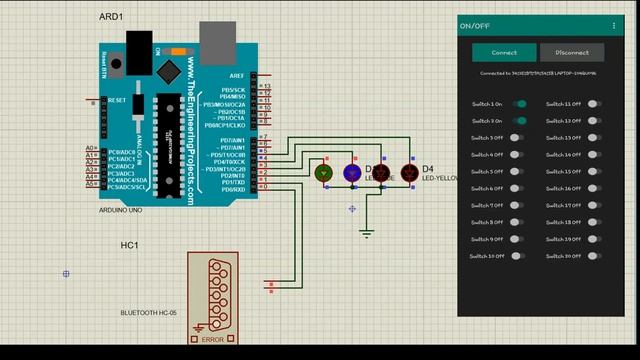
Task: Enable Switch 16 toggle
Action: coord(594,189)
